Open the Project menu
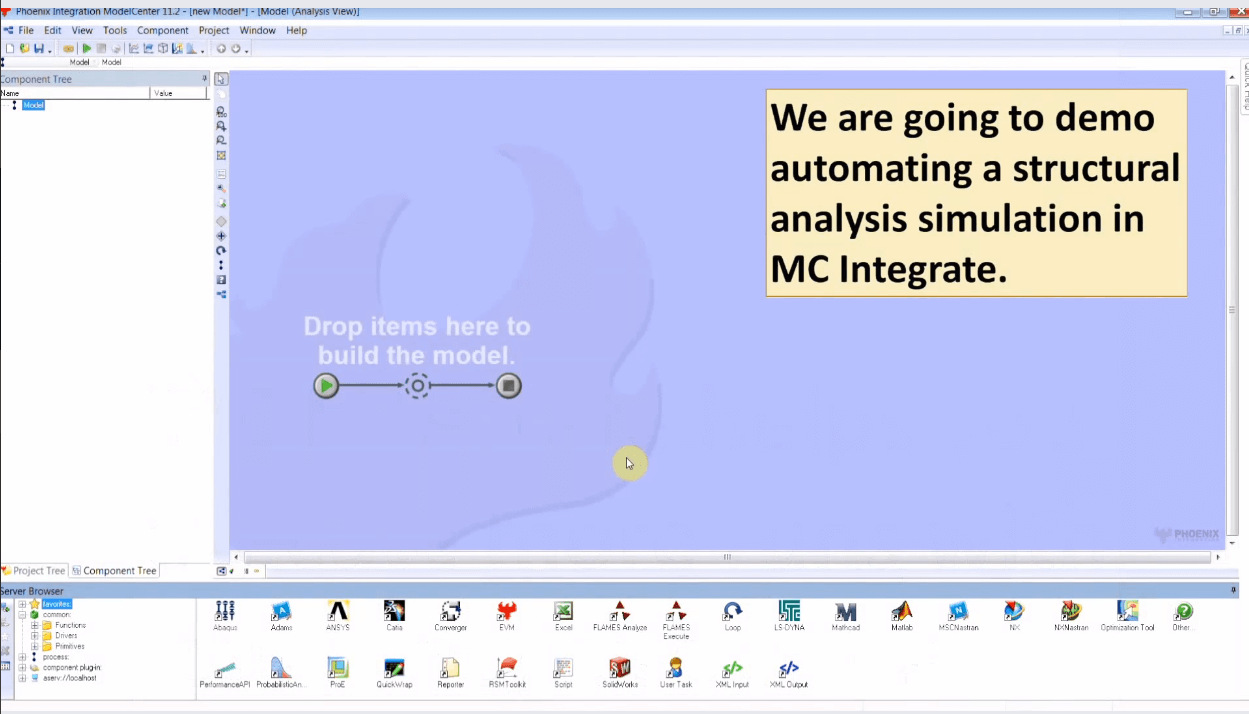The image size is (1249, 714). [x=214, y=31]
